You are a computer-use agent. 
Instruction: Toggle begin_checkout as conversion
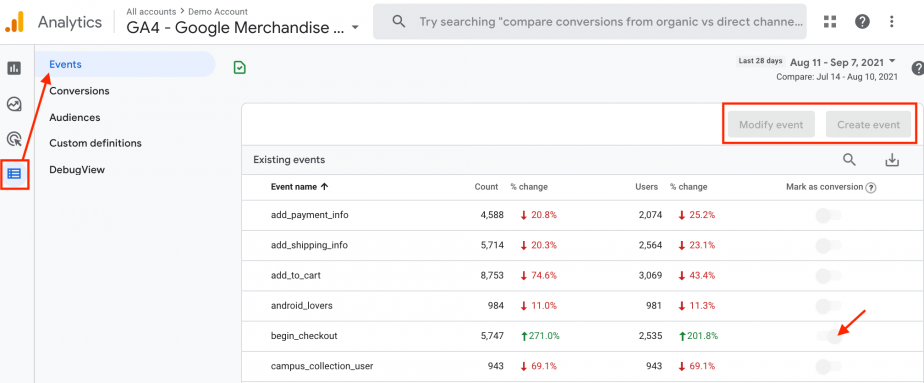(x=829, y=336)
